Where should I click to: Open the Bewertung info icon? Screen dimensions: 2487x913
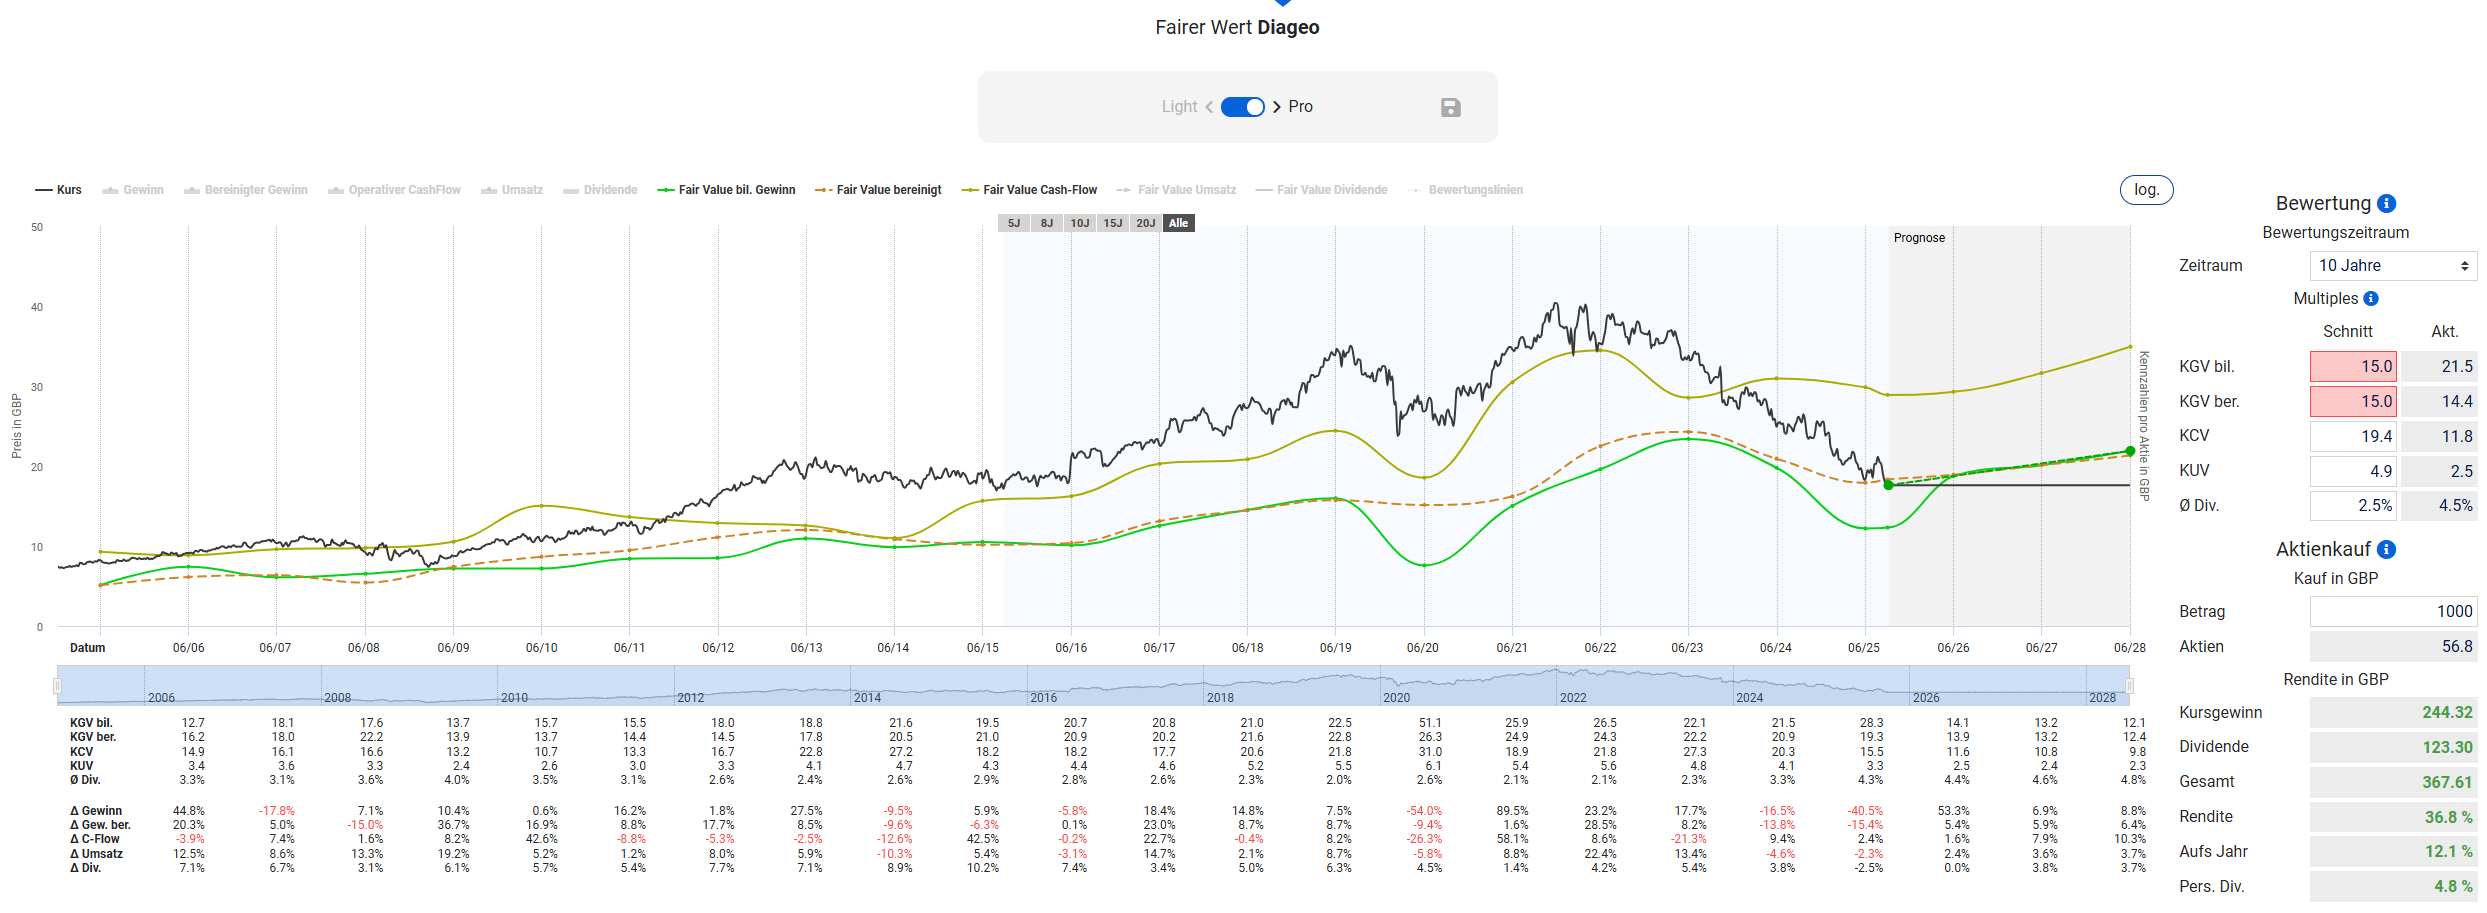tap(2386, 204)
